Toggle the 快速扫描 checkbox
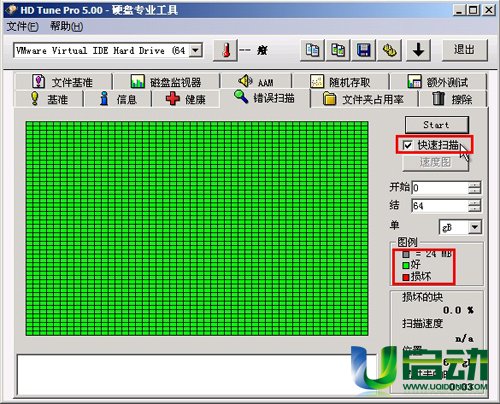This screenshot has width=500, height=404. pos(407,145)
